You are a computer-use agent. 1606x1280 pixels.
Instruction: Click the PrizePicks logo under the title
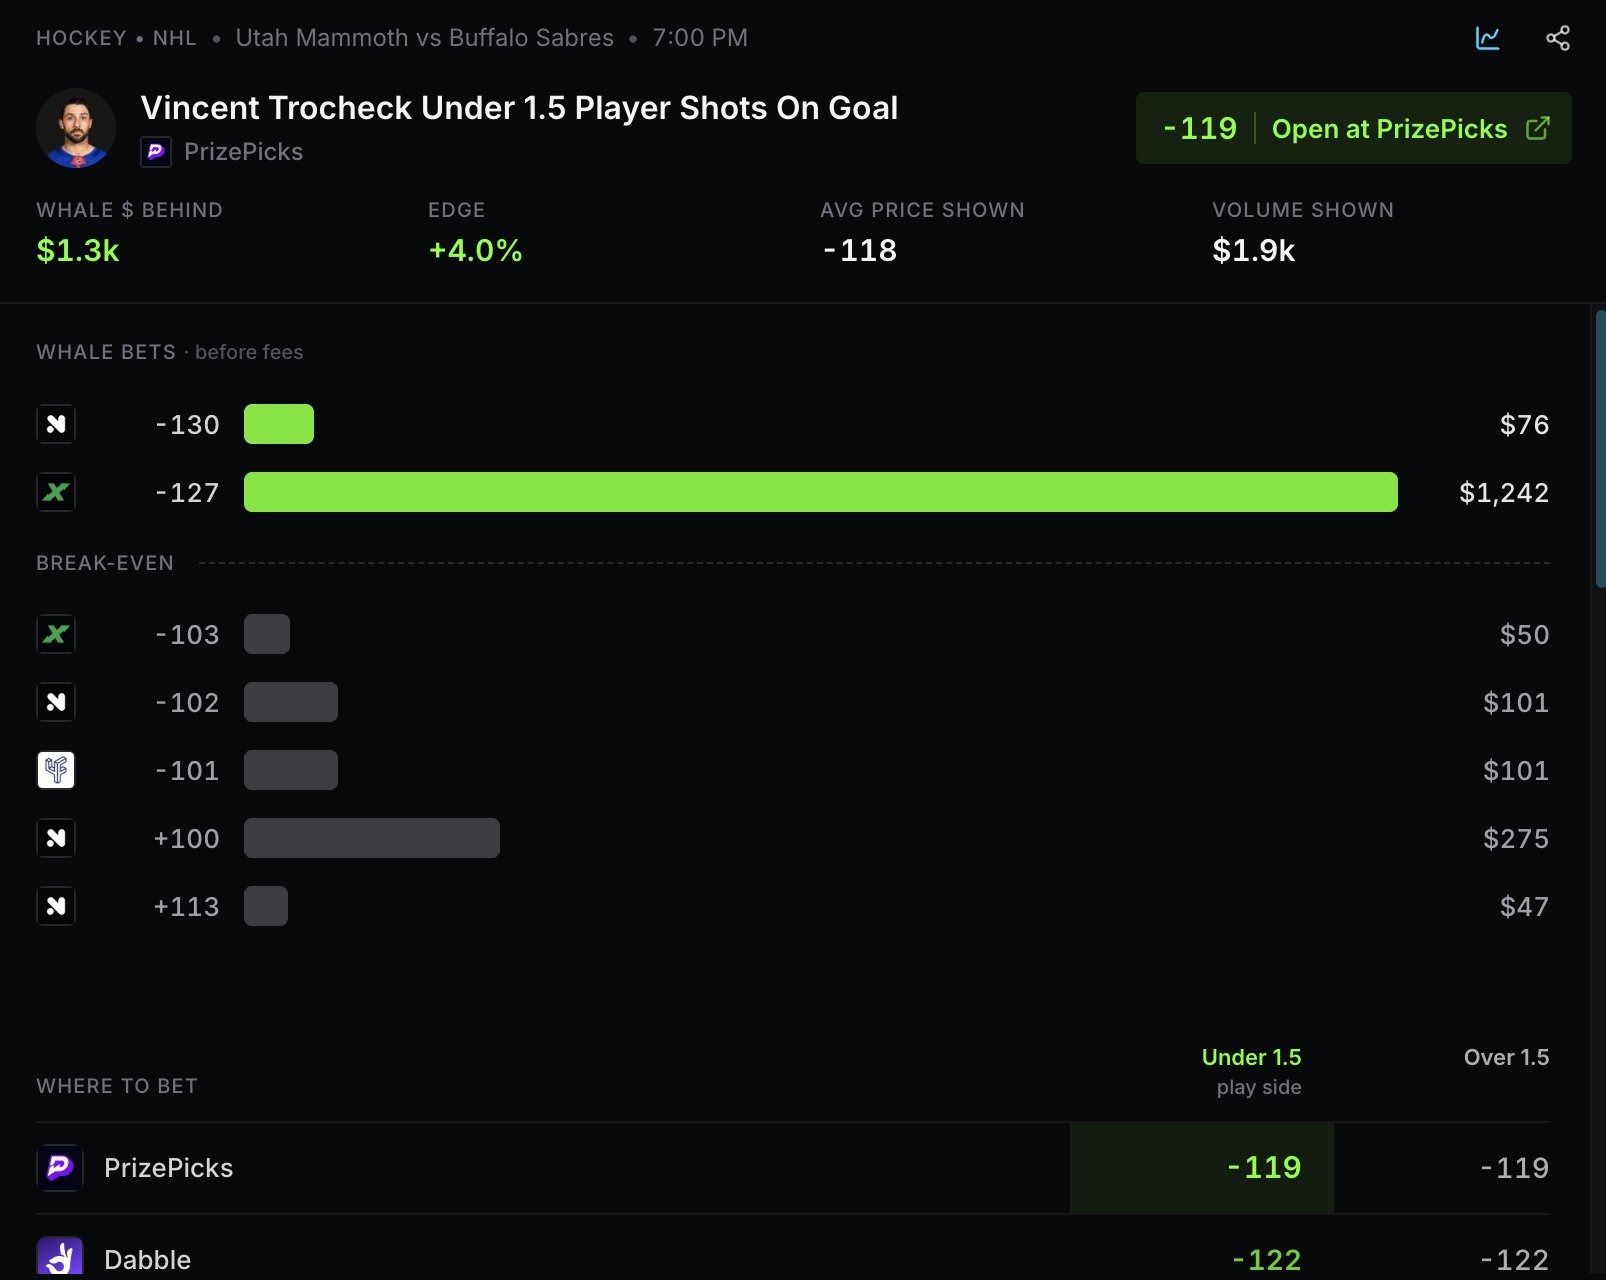pos(156,152)
